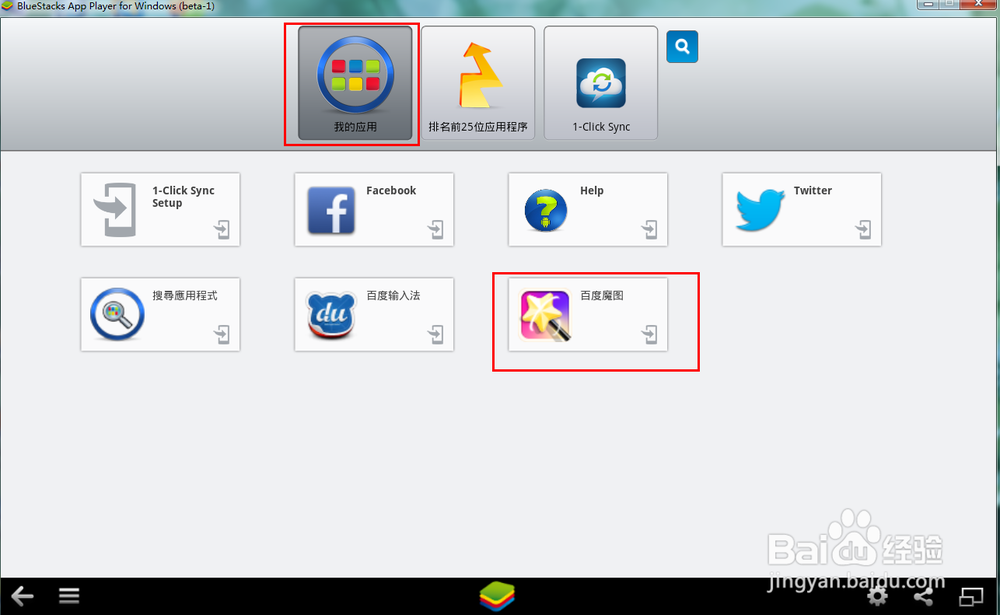
Task: Click the BlueStacks icon in title bar
Action: [7, 6]
